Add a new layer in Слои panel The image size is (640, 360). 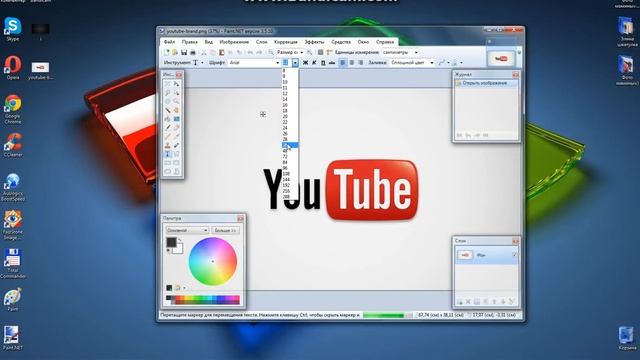460,302
